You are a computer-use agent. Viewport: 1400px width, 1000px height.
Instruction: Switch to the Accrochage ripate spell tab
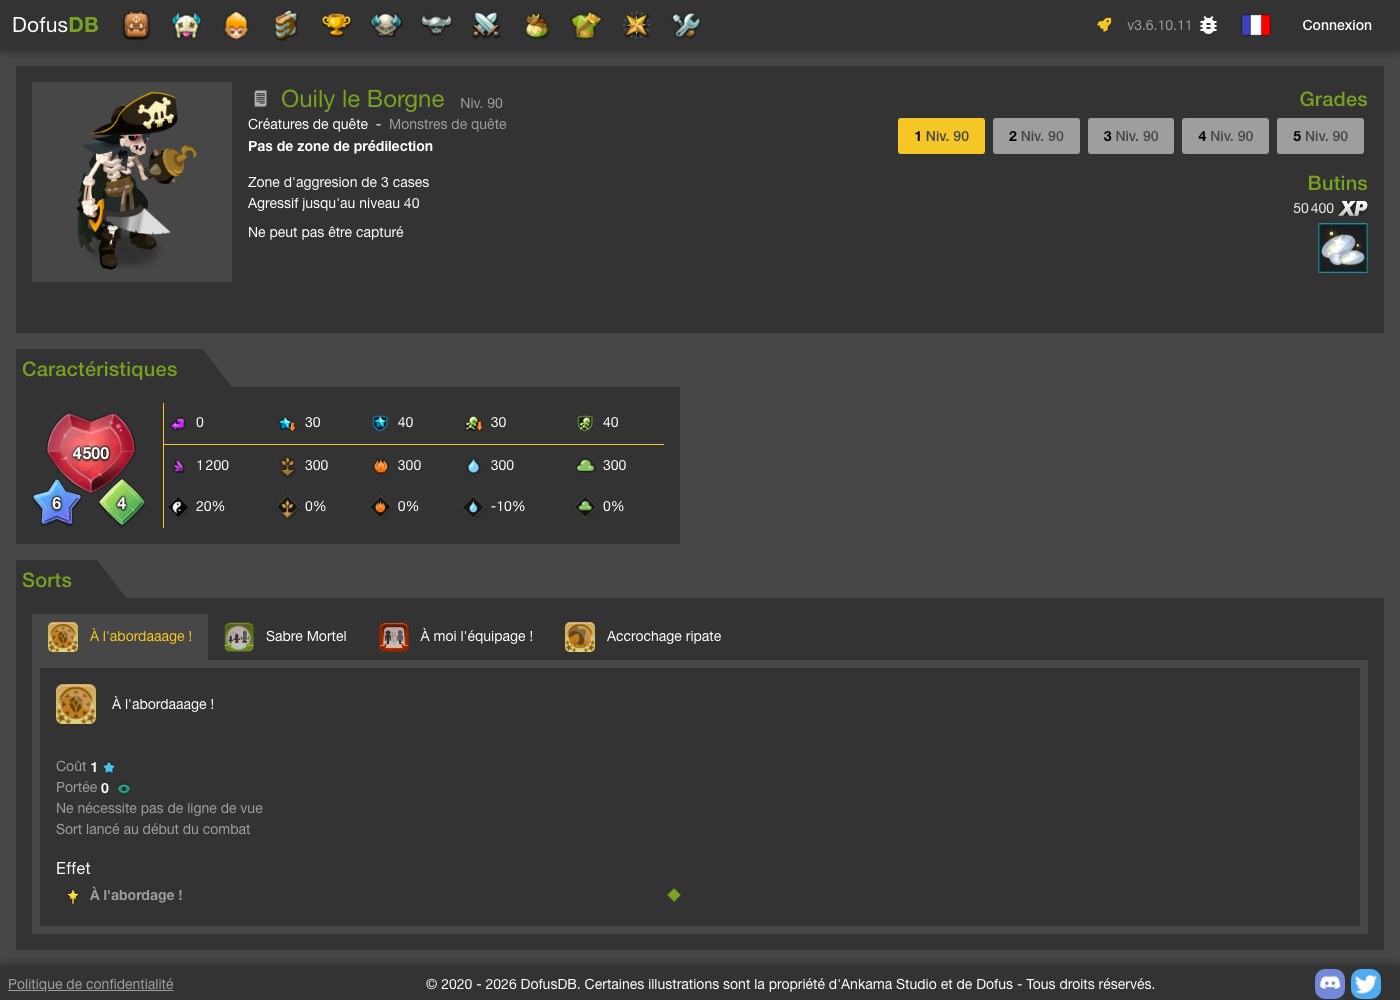643,637
